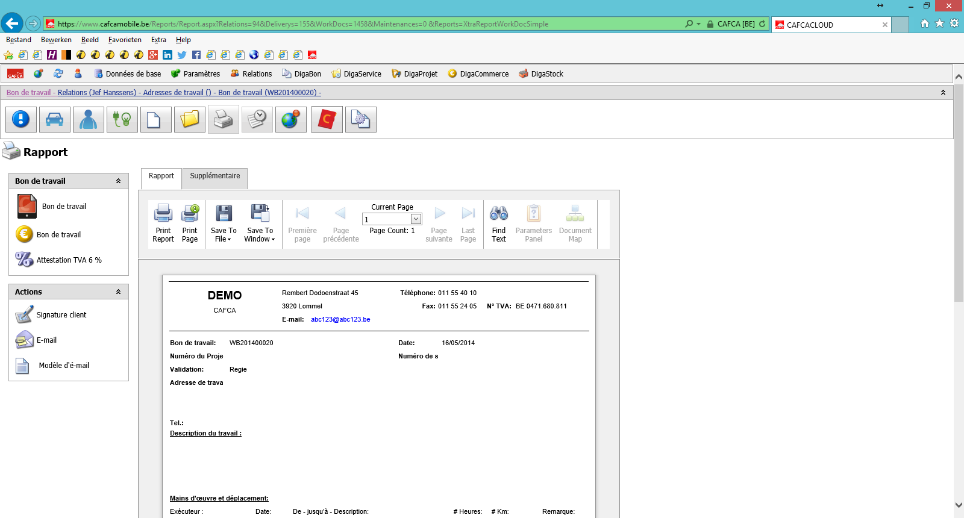Click Print Page in report viewer
Screen dimensions: 964x518
click(190, 224)
